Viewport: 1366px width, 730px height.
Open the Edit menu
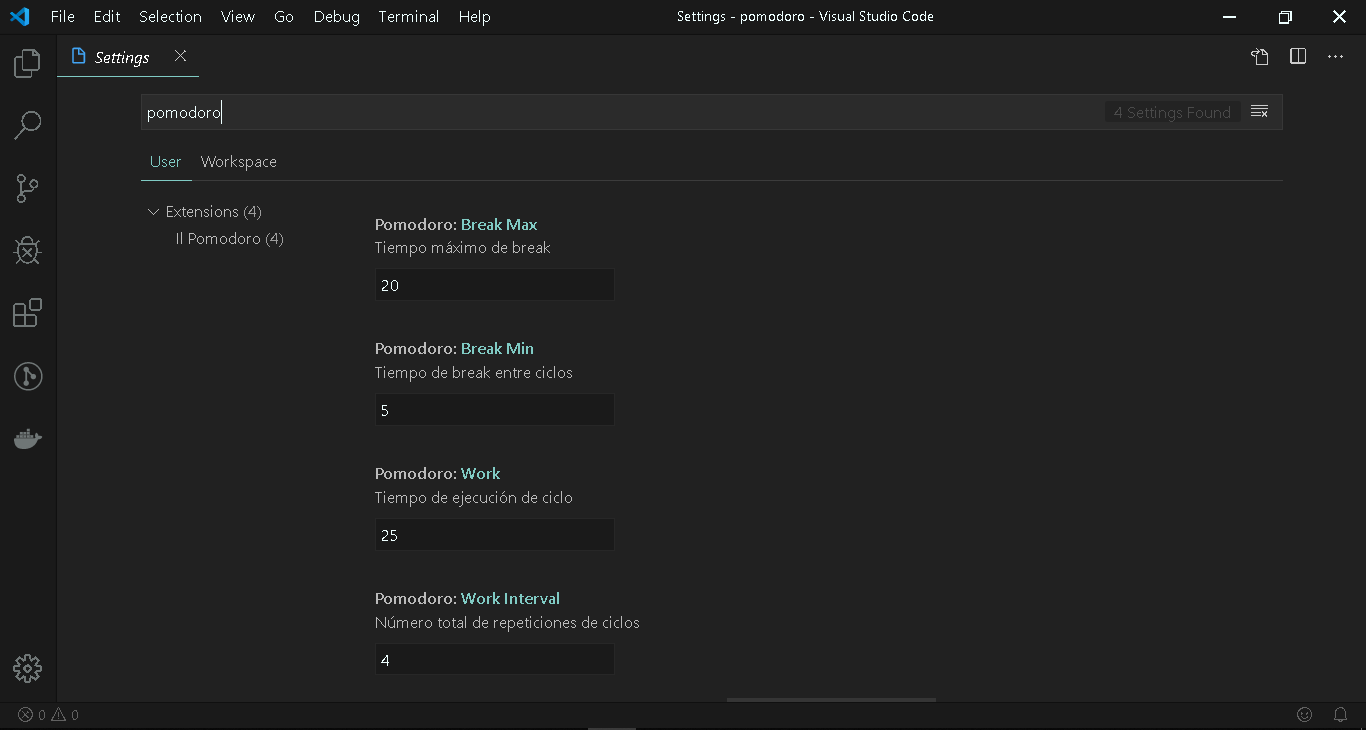tap(107, 16)
